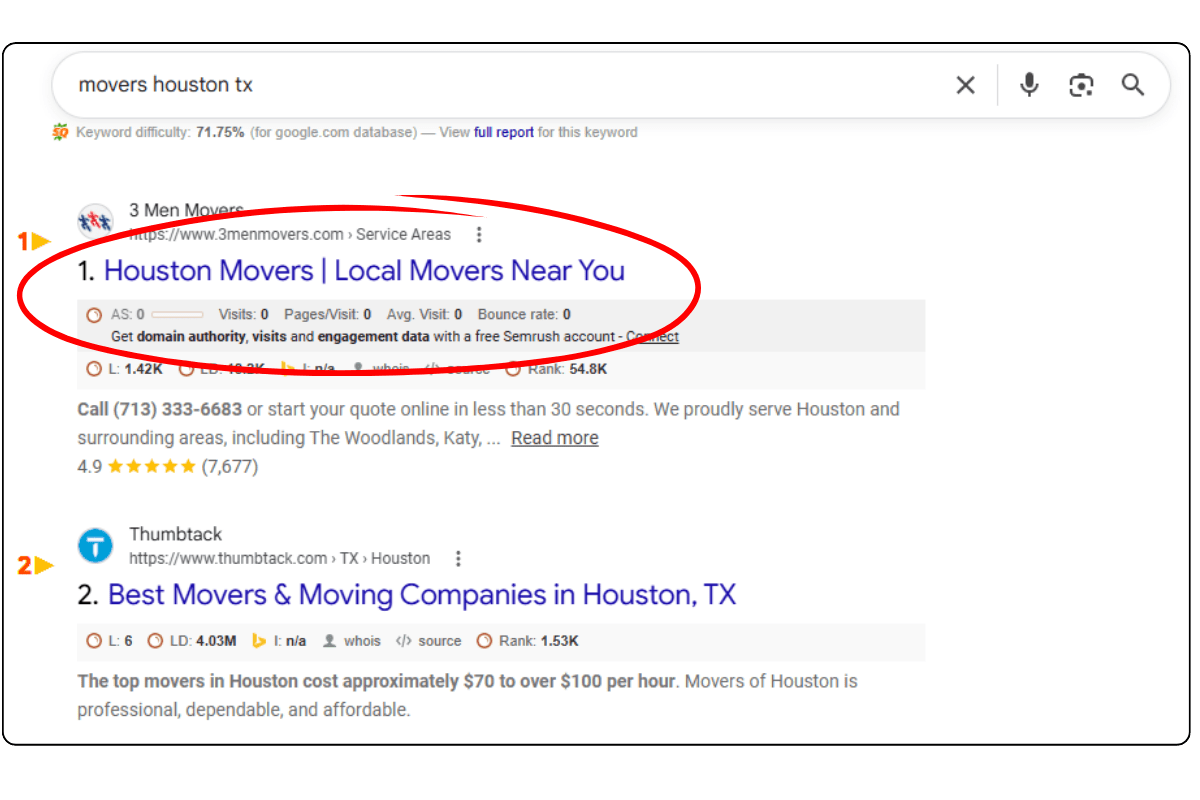Click source in the Thumbtack SEO bar

(440, 641)
